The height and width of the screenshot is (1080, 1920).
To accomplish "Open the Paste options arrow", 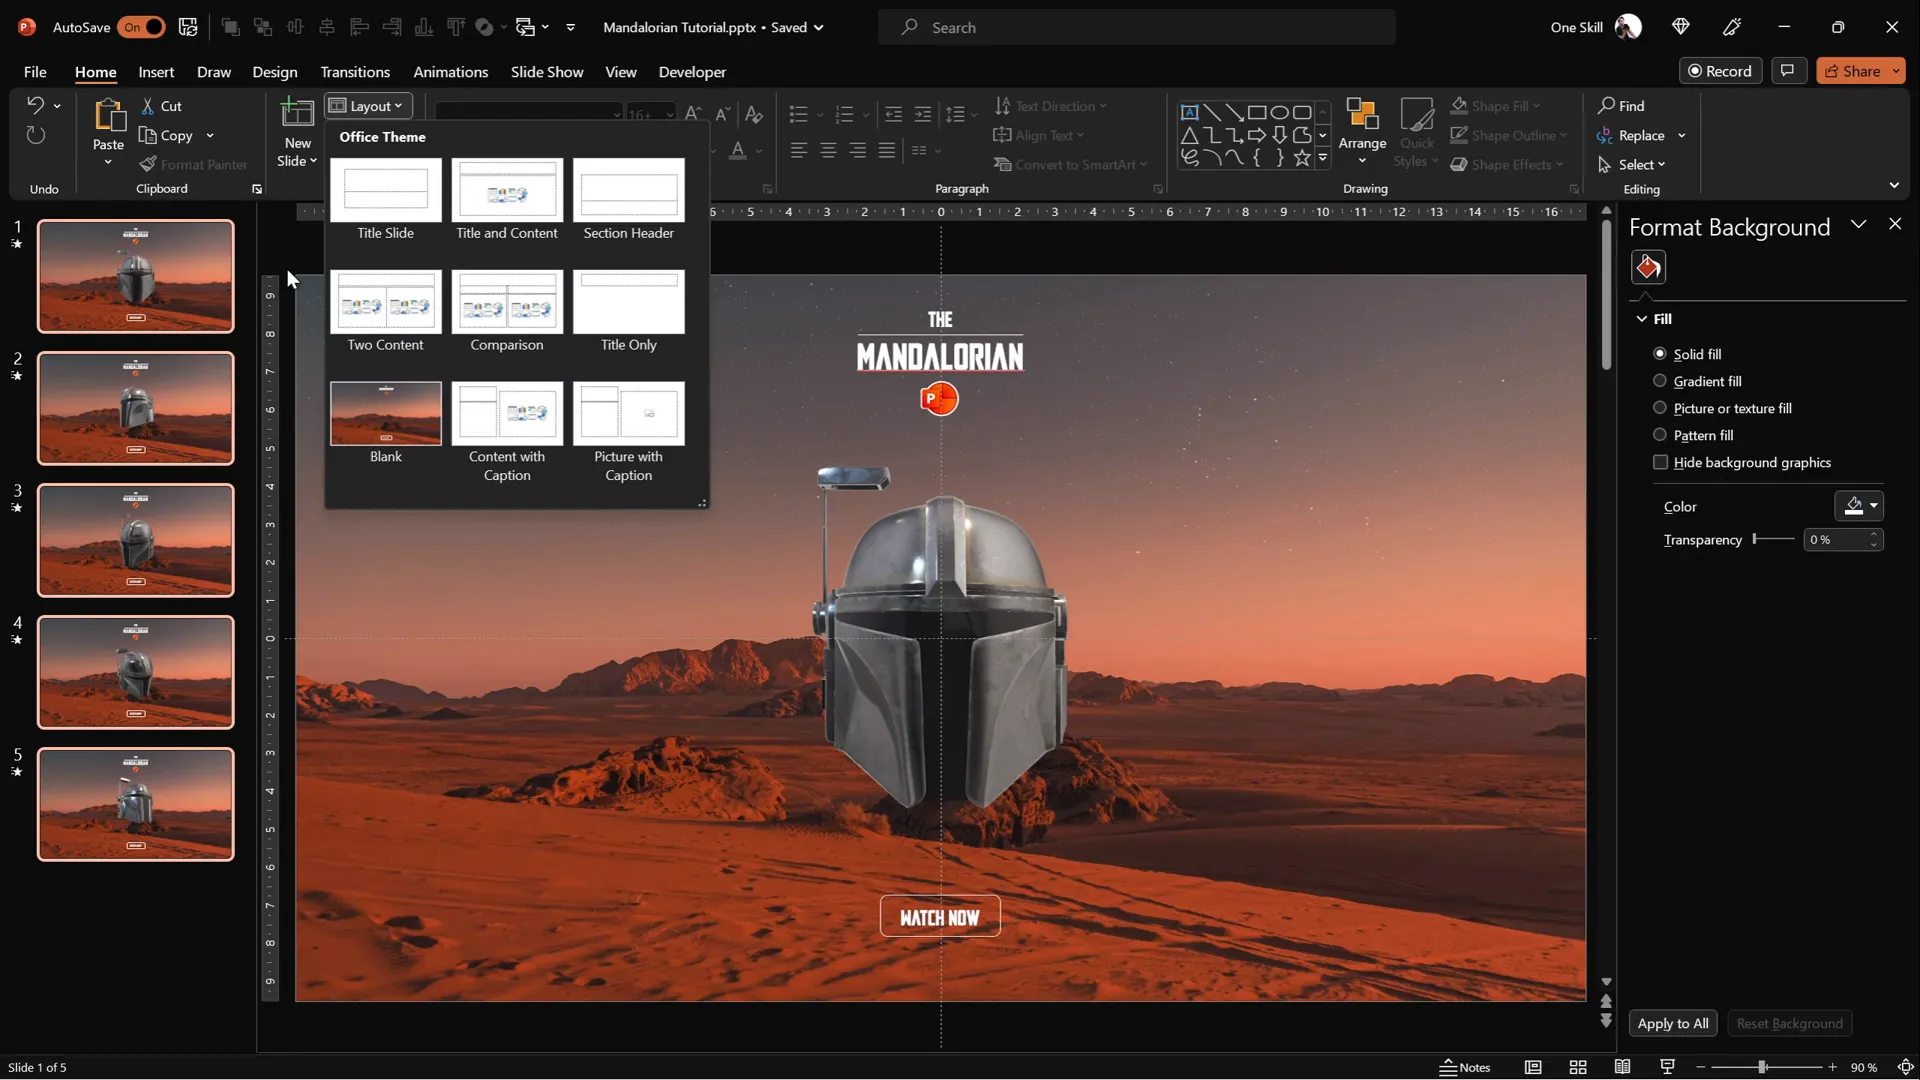I will pos(108,162).
